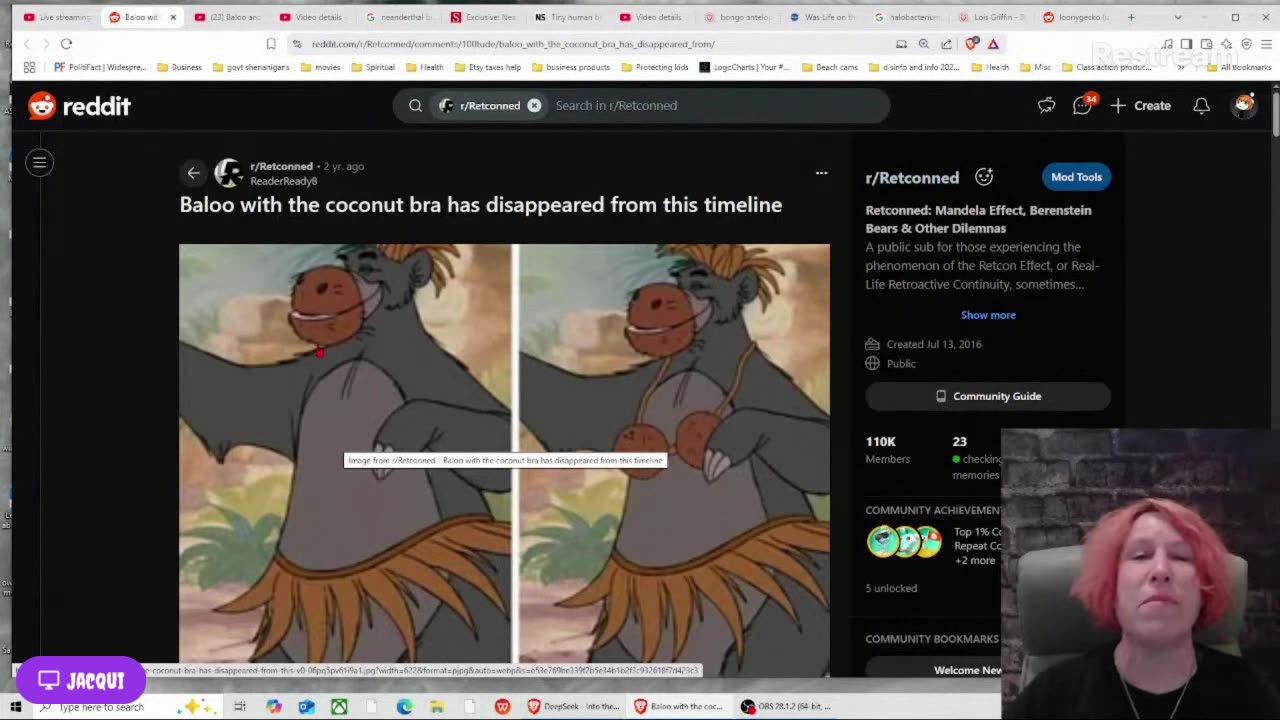This screenshot has width=1280, height=720.
Task: Switch to the DeepSeek taskbar window
Action: coord(574,707)
